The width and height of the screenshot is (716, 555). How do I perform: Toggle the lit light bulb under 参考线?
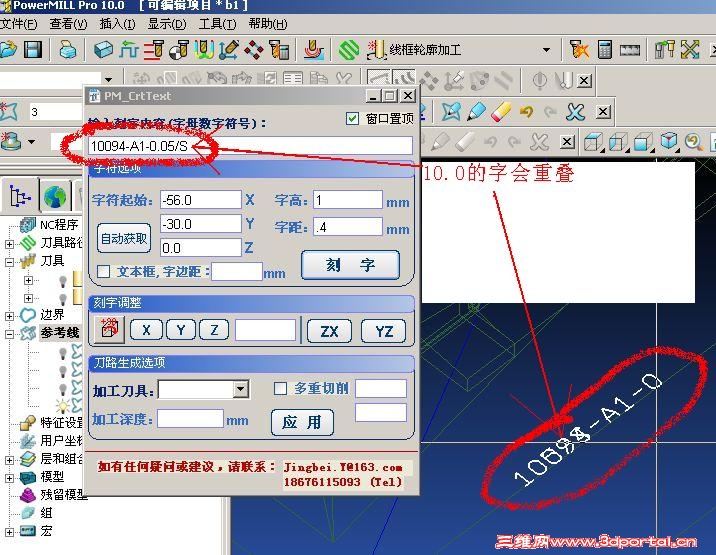pos(63,406)
